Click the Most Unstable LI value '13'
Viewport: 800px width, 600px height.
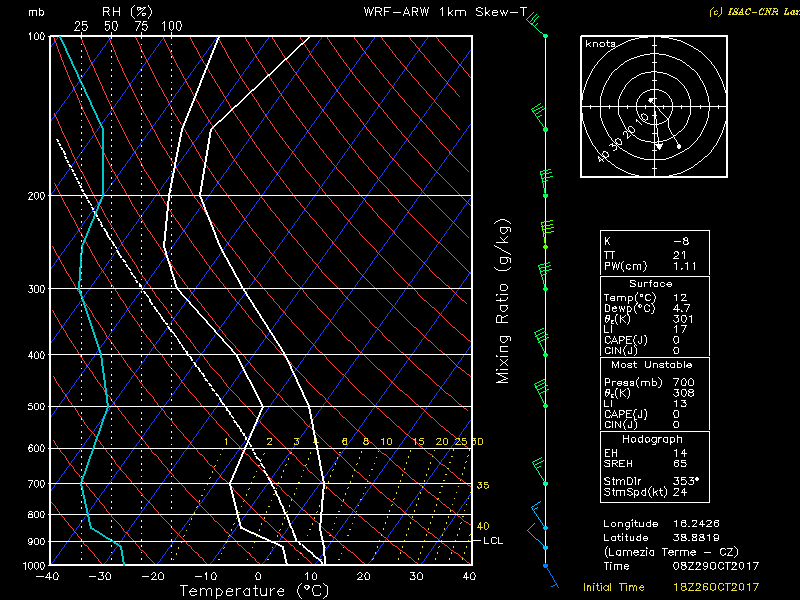pyautogui.click(x=680, y=404)
